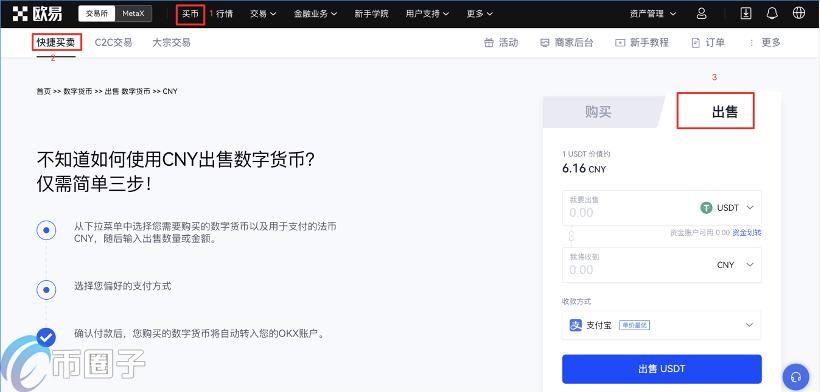This screenshot has height=392, width=820.
Task: Switch to the 购买 buy tab
Action: click(x=598, y=111)
